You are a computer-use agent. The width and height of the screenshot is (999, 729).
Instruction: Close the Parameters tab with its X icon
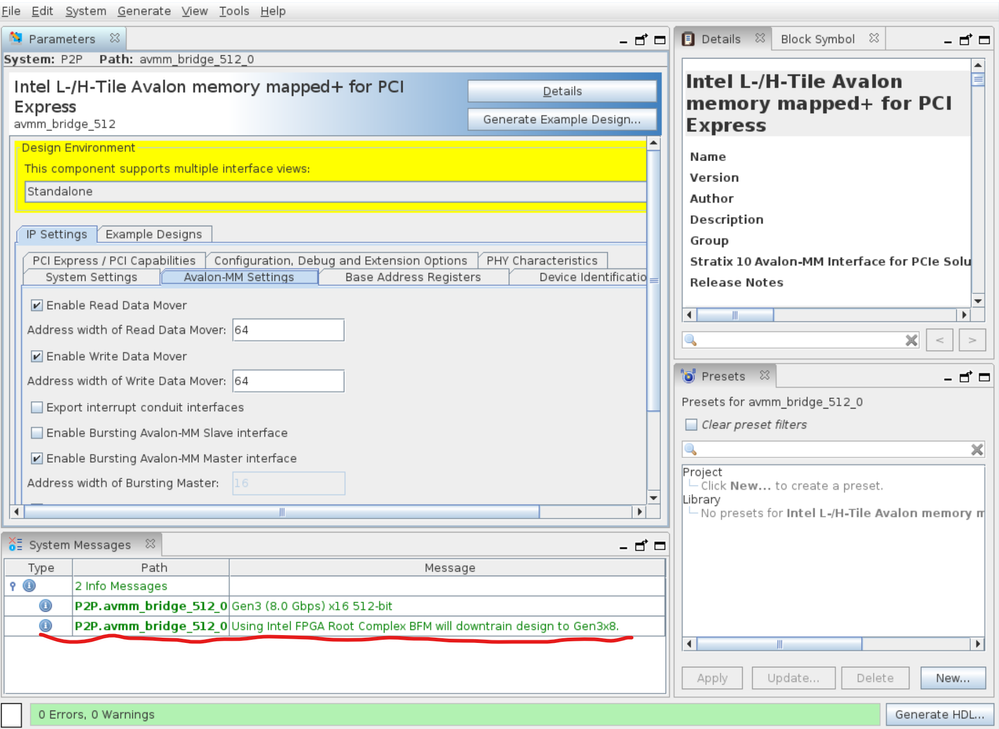tap(115, 38)
